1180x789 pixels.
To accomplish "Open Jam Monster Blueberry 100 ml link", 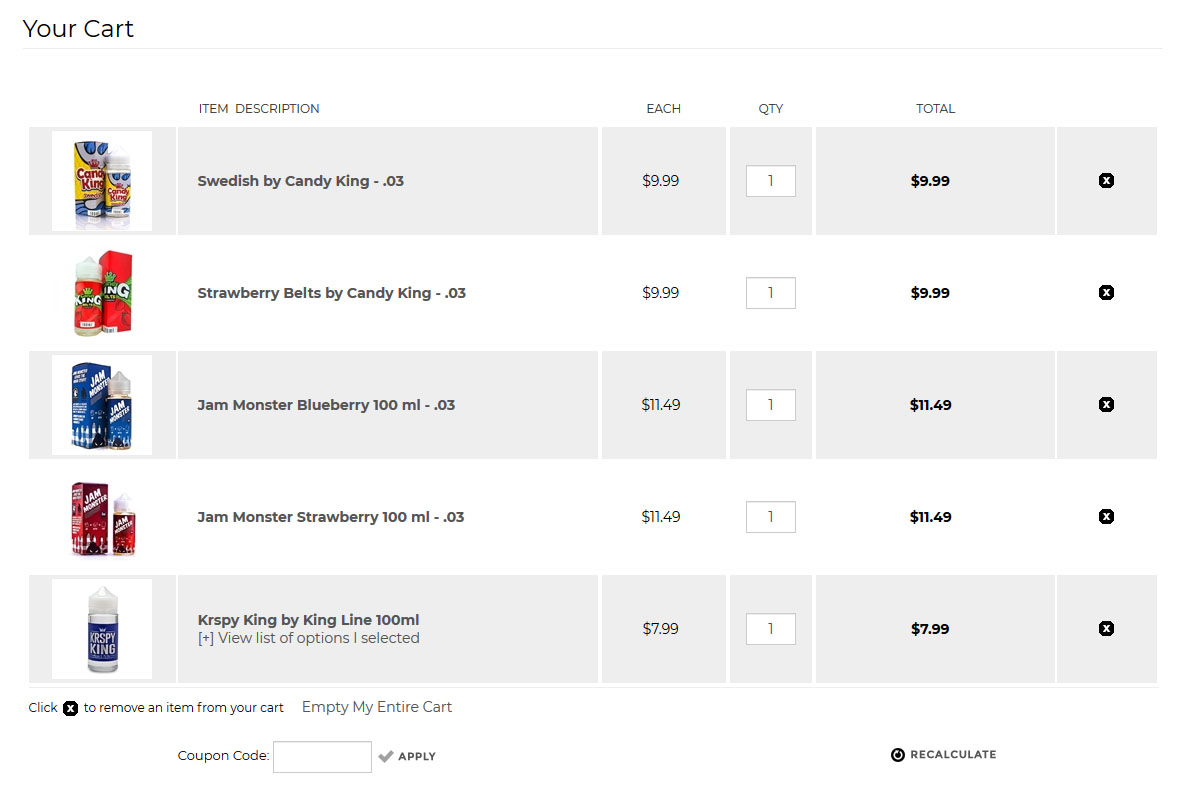I will [x=326, y=405].
